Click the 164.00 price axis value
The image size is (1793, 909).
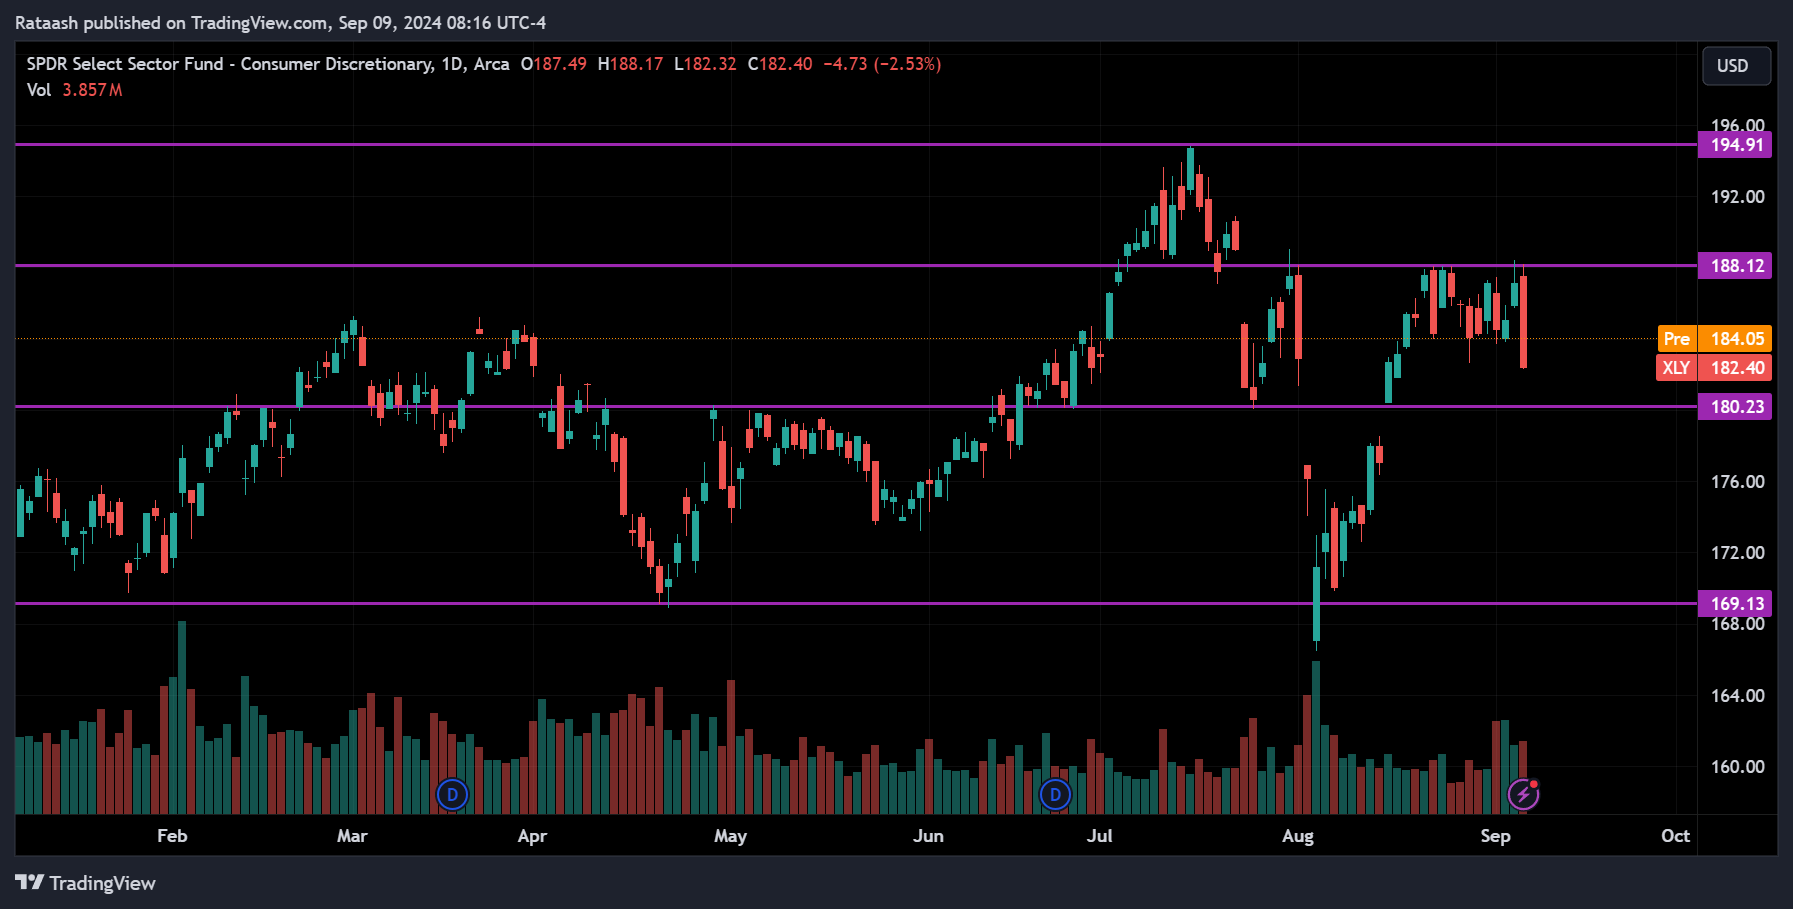tap(1737, 696)
